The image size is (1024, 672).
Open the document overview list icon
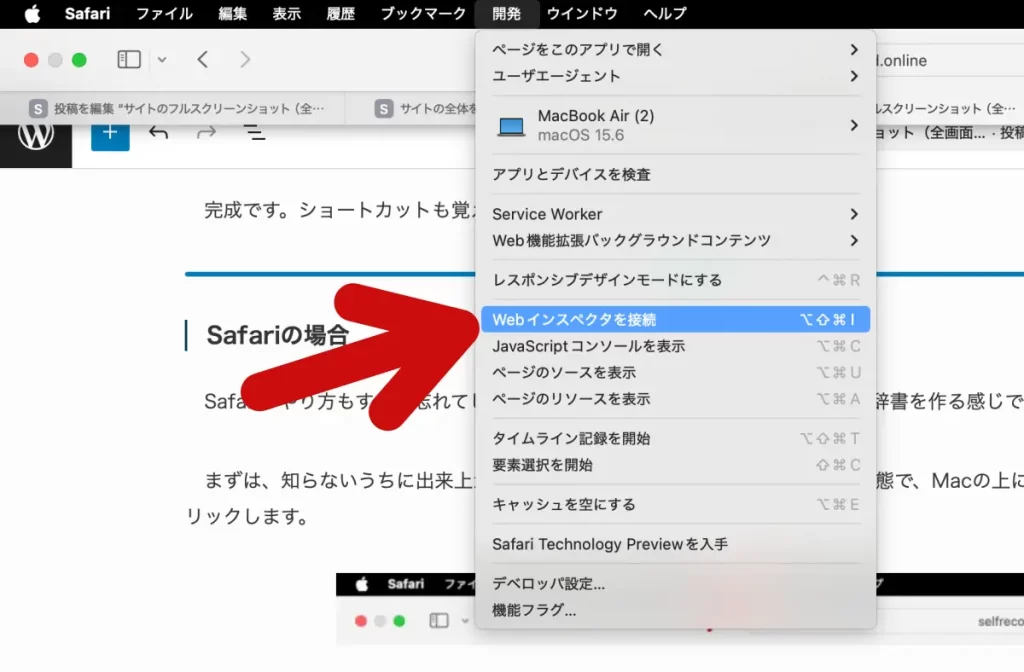(255, 133)
